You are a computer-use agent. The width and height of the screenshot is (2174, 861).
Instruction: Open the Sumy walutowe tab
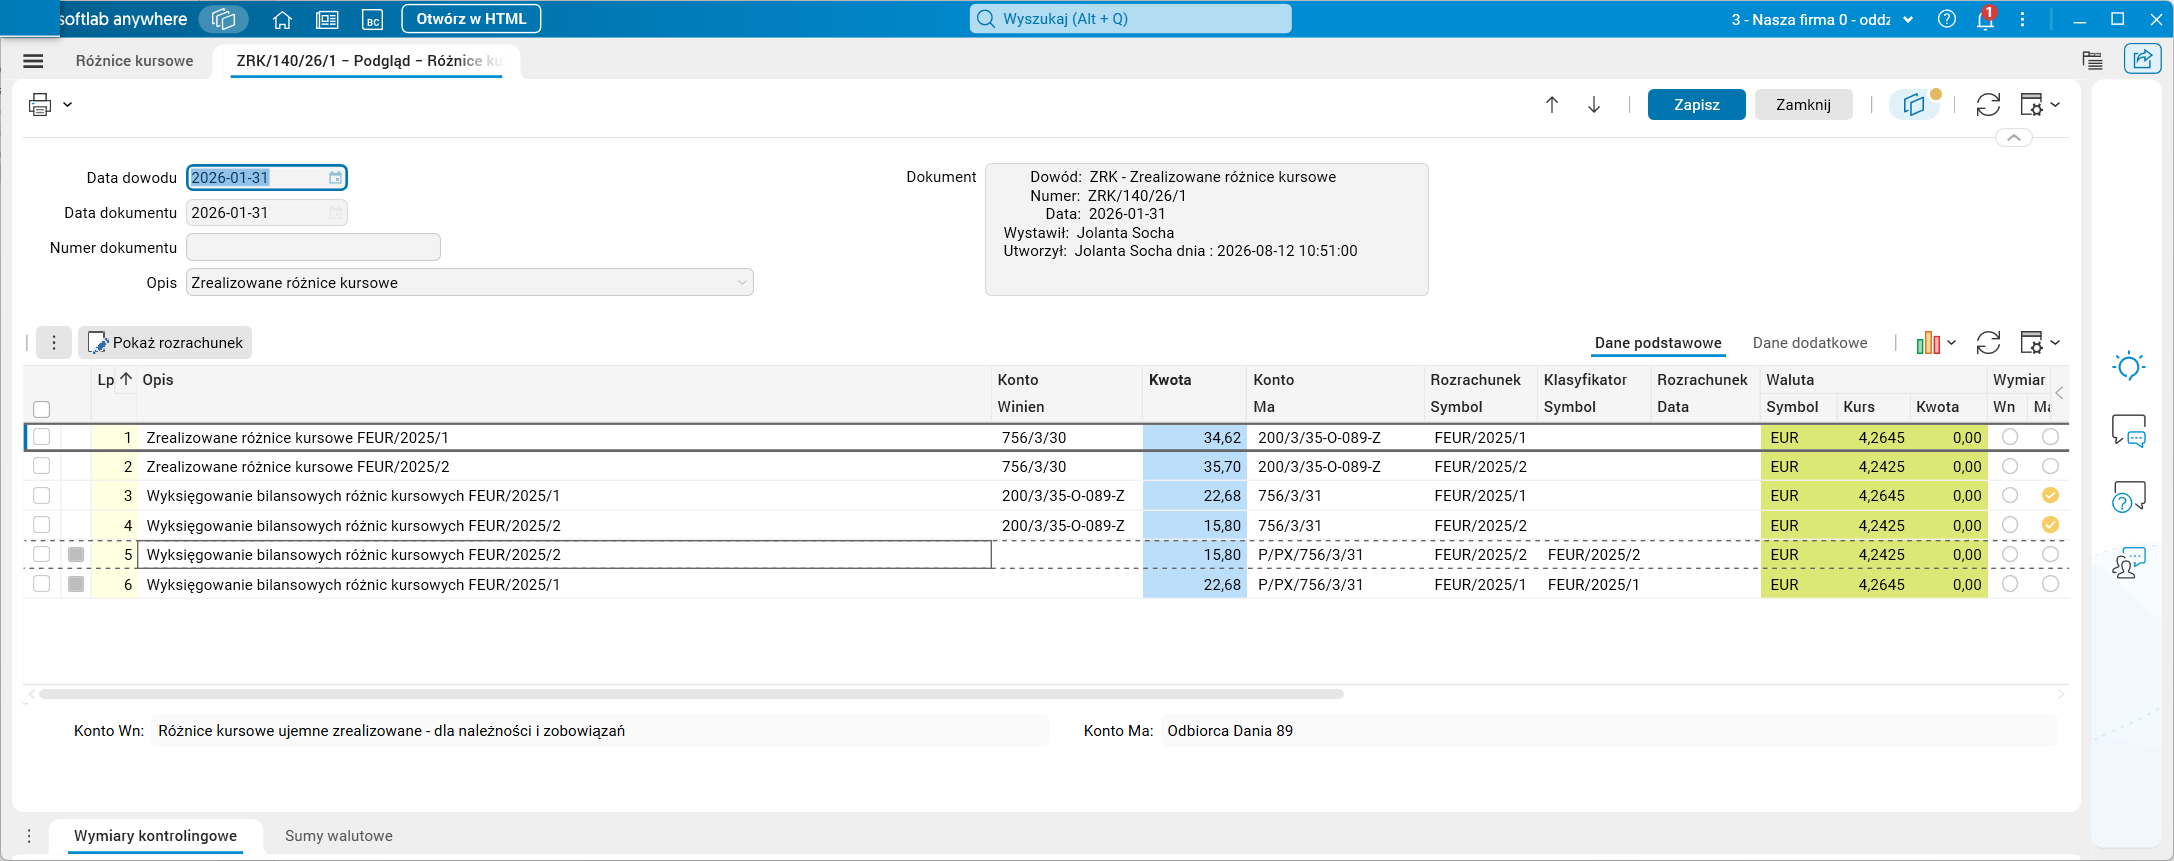pyautogui.click(x=339, y=836)
